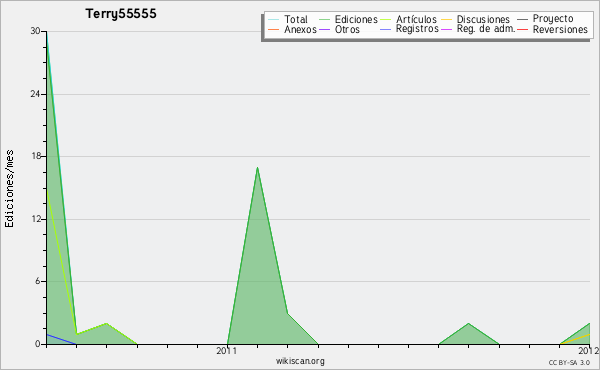Click the red Reversiones line swatch
Viewport: 600px width, 370px height.
(x=522, y=29)
